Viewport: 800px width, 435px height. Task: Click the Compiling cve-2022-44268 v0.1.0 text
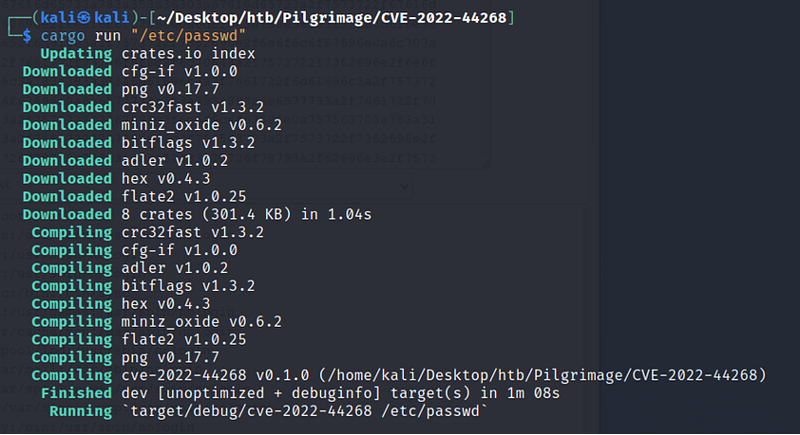click(170, 375)
